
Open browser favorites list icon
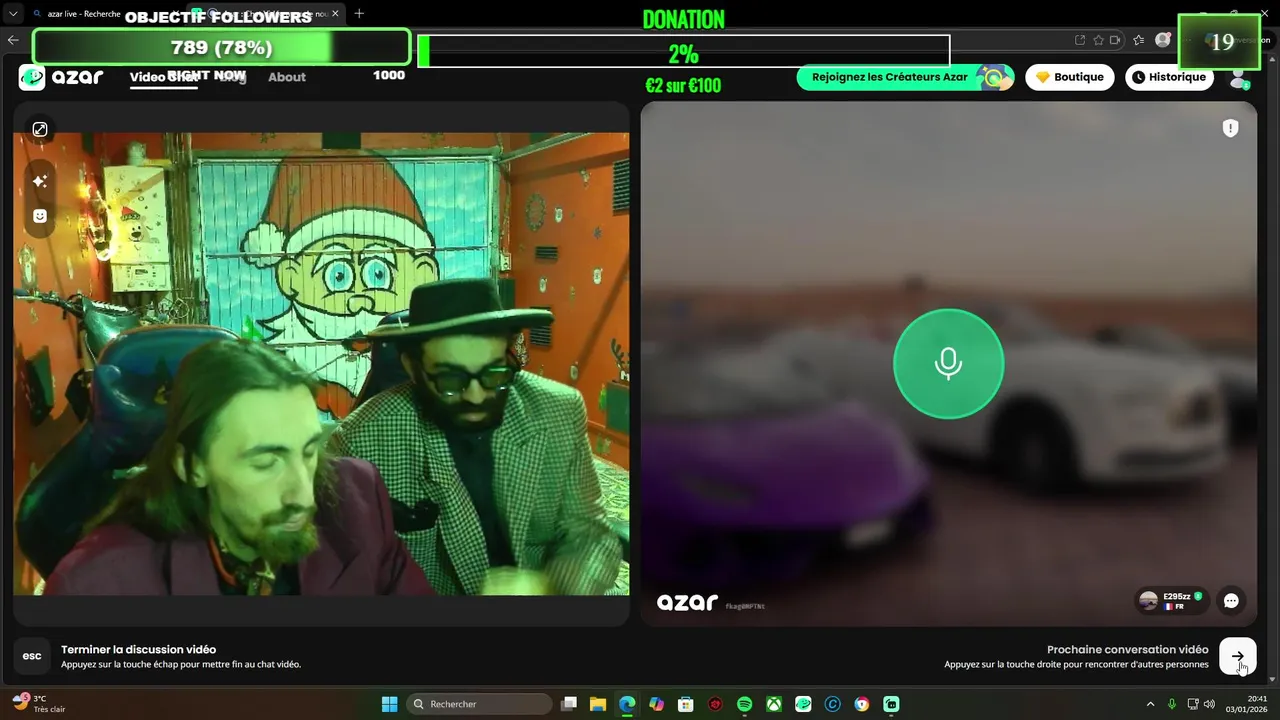(x=1139, y=40)
